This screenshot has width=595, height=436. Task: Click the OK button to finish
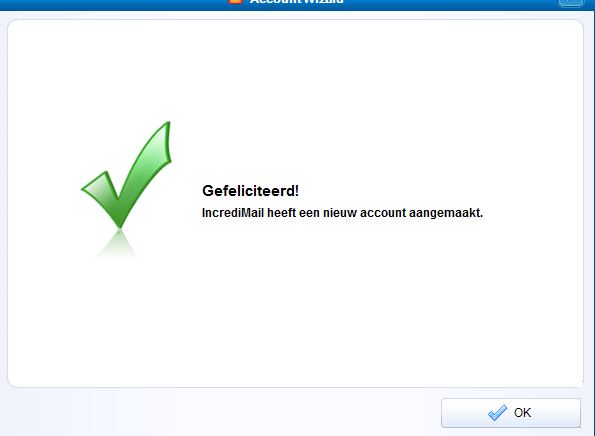coord(511,413)
